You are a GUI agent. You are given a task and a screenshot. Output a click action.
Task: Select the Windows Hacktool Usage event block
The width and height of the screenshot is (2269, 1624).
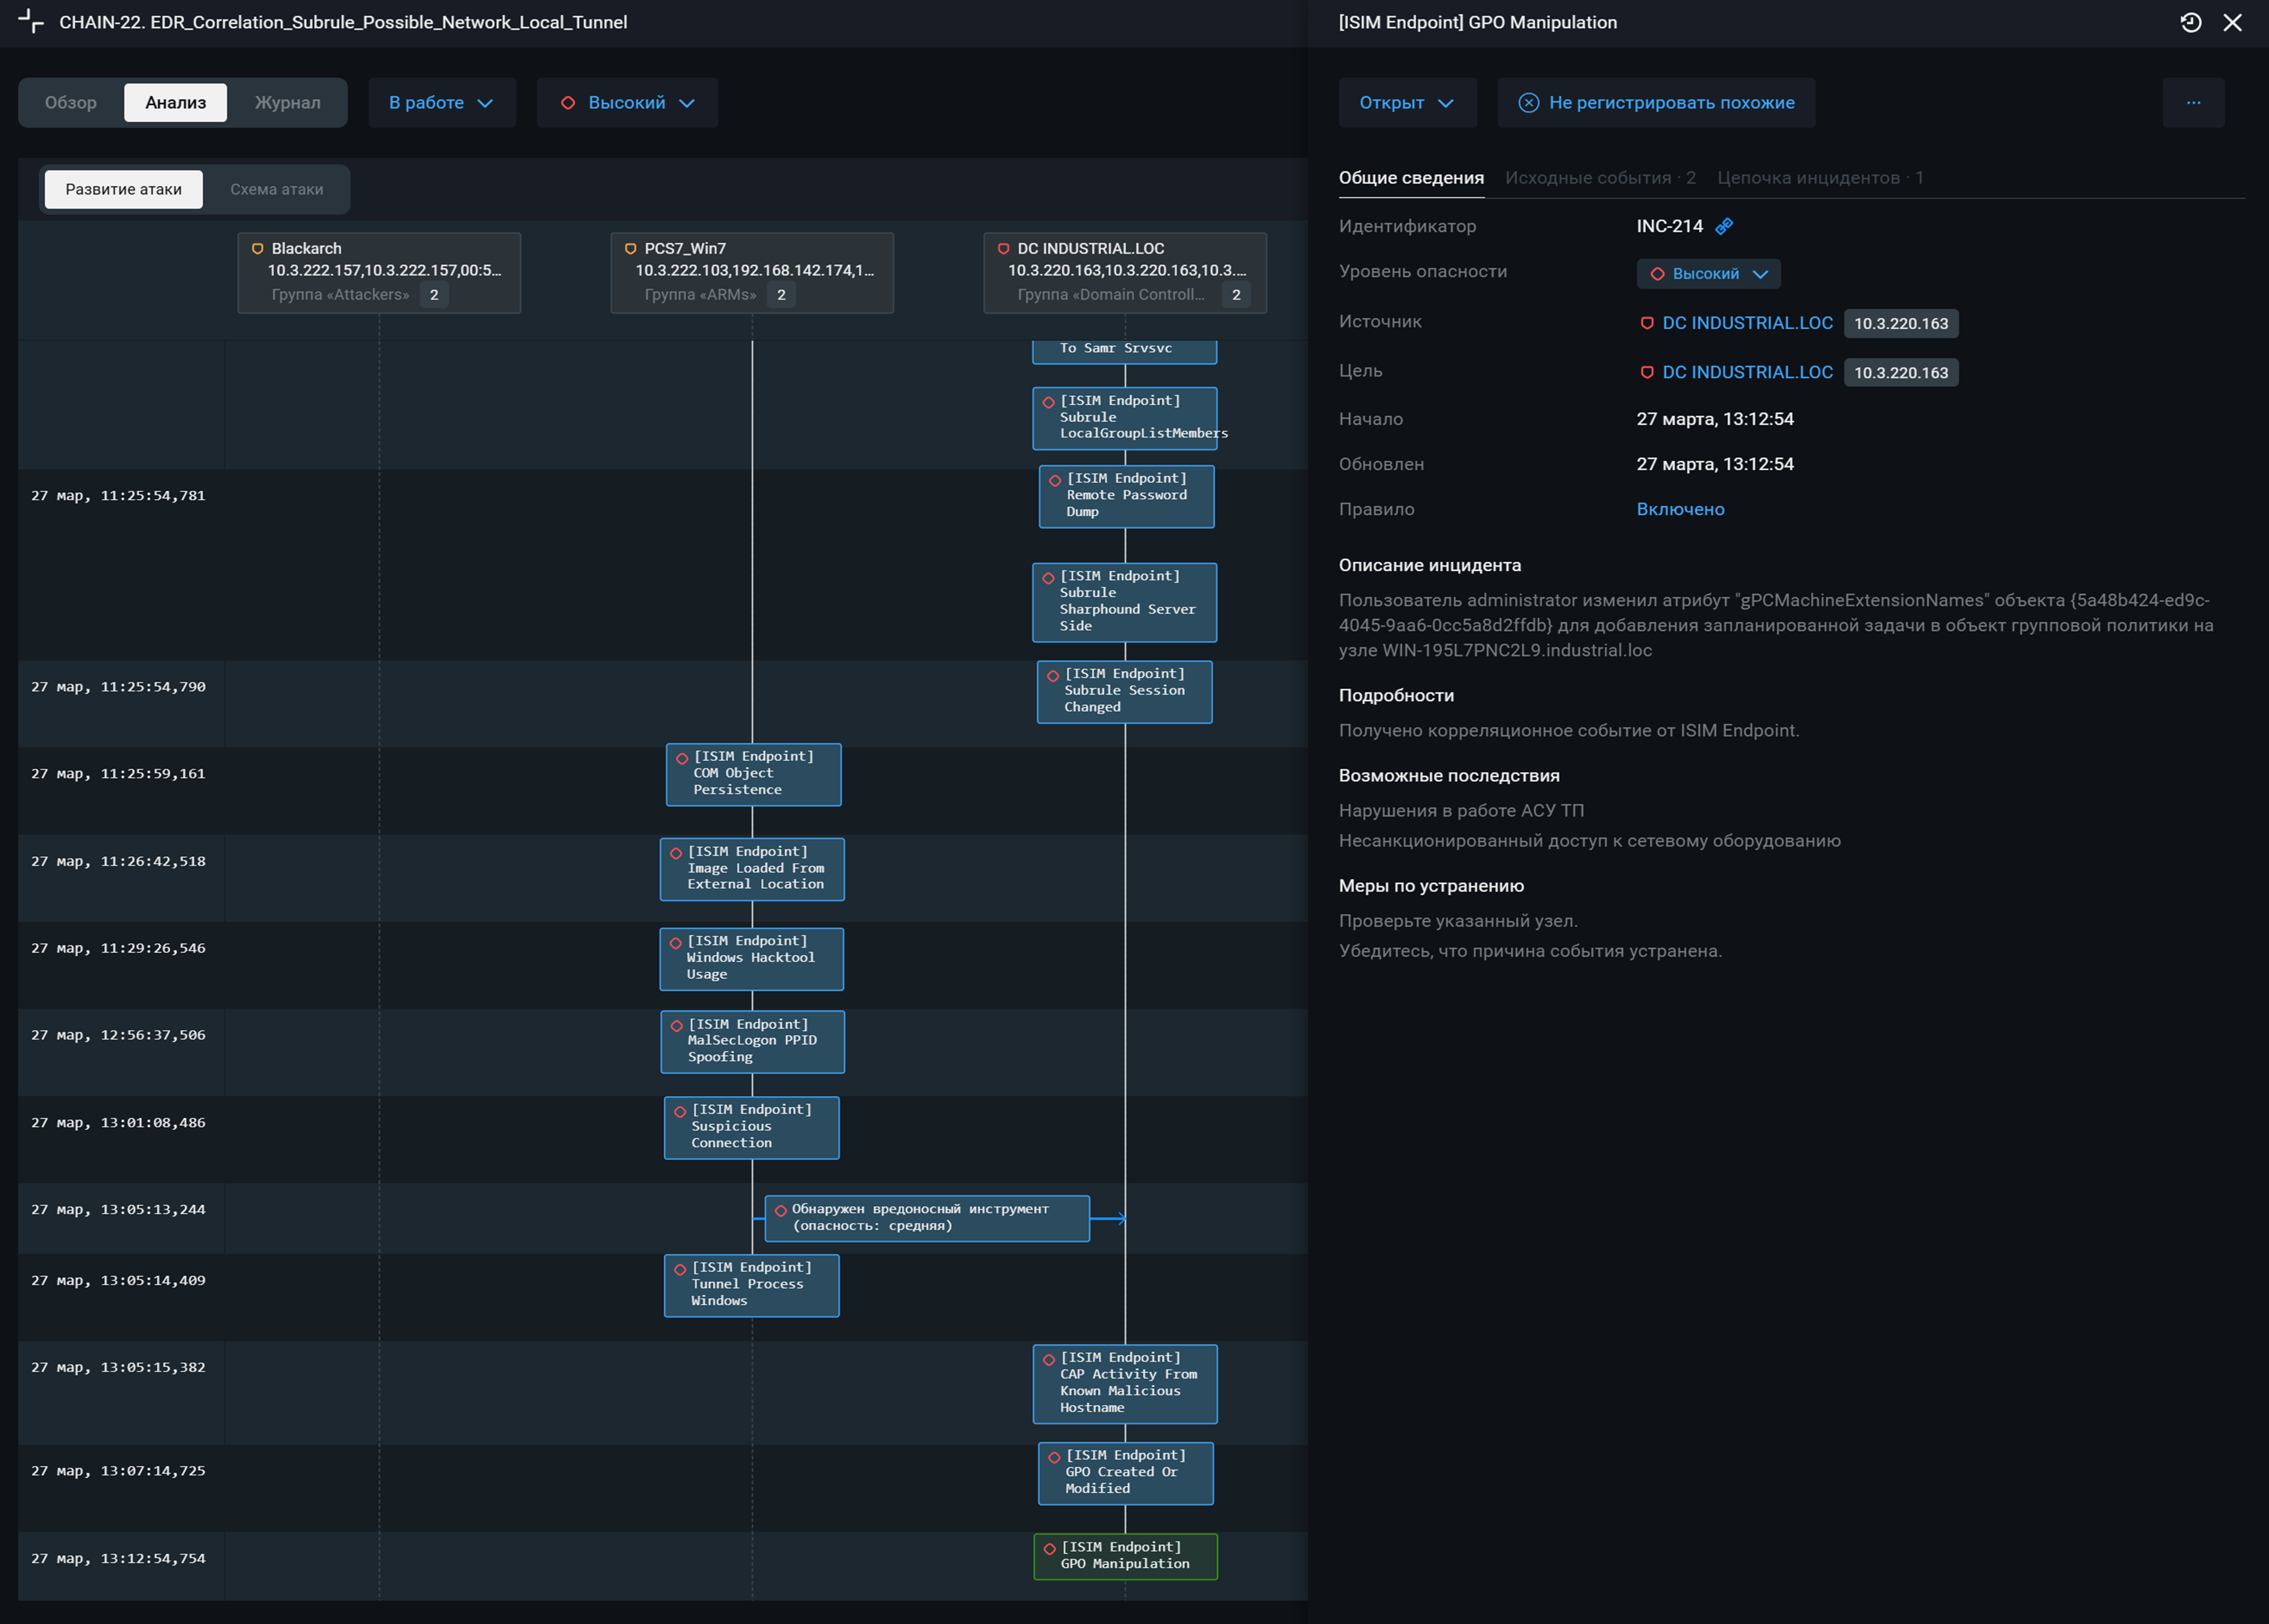click(x=751, y=959)
